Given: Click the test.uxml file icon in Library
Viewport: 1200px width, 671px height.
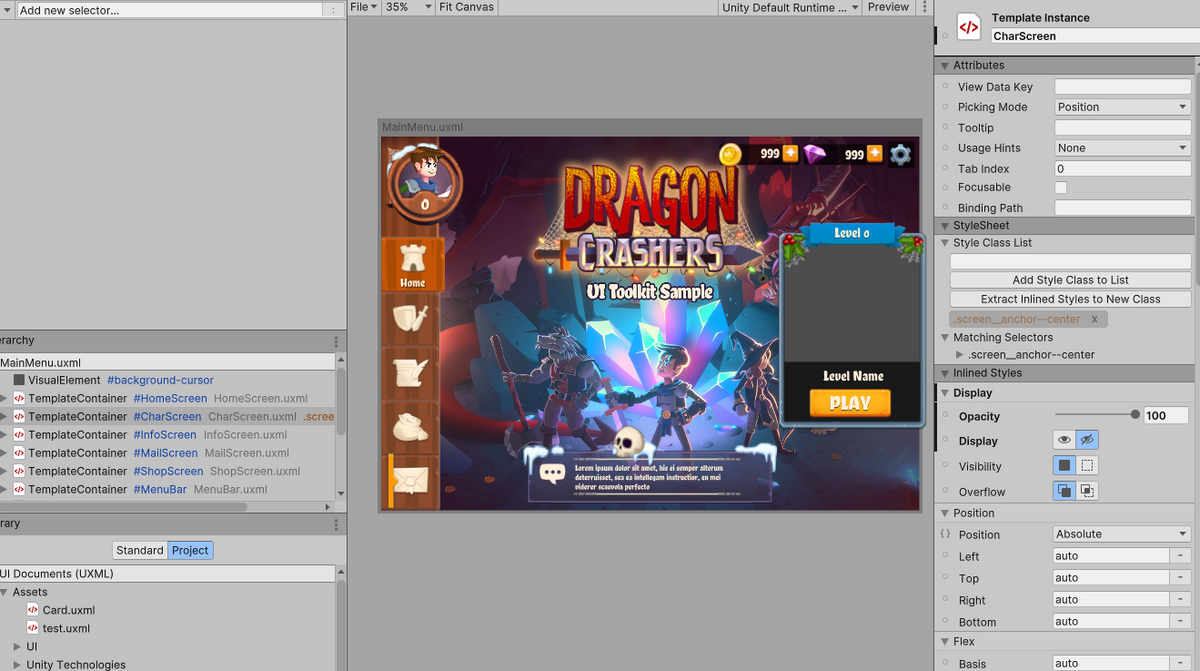Looking at the screenshot, I should click(x=33, y=628).
